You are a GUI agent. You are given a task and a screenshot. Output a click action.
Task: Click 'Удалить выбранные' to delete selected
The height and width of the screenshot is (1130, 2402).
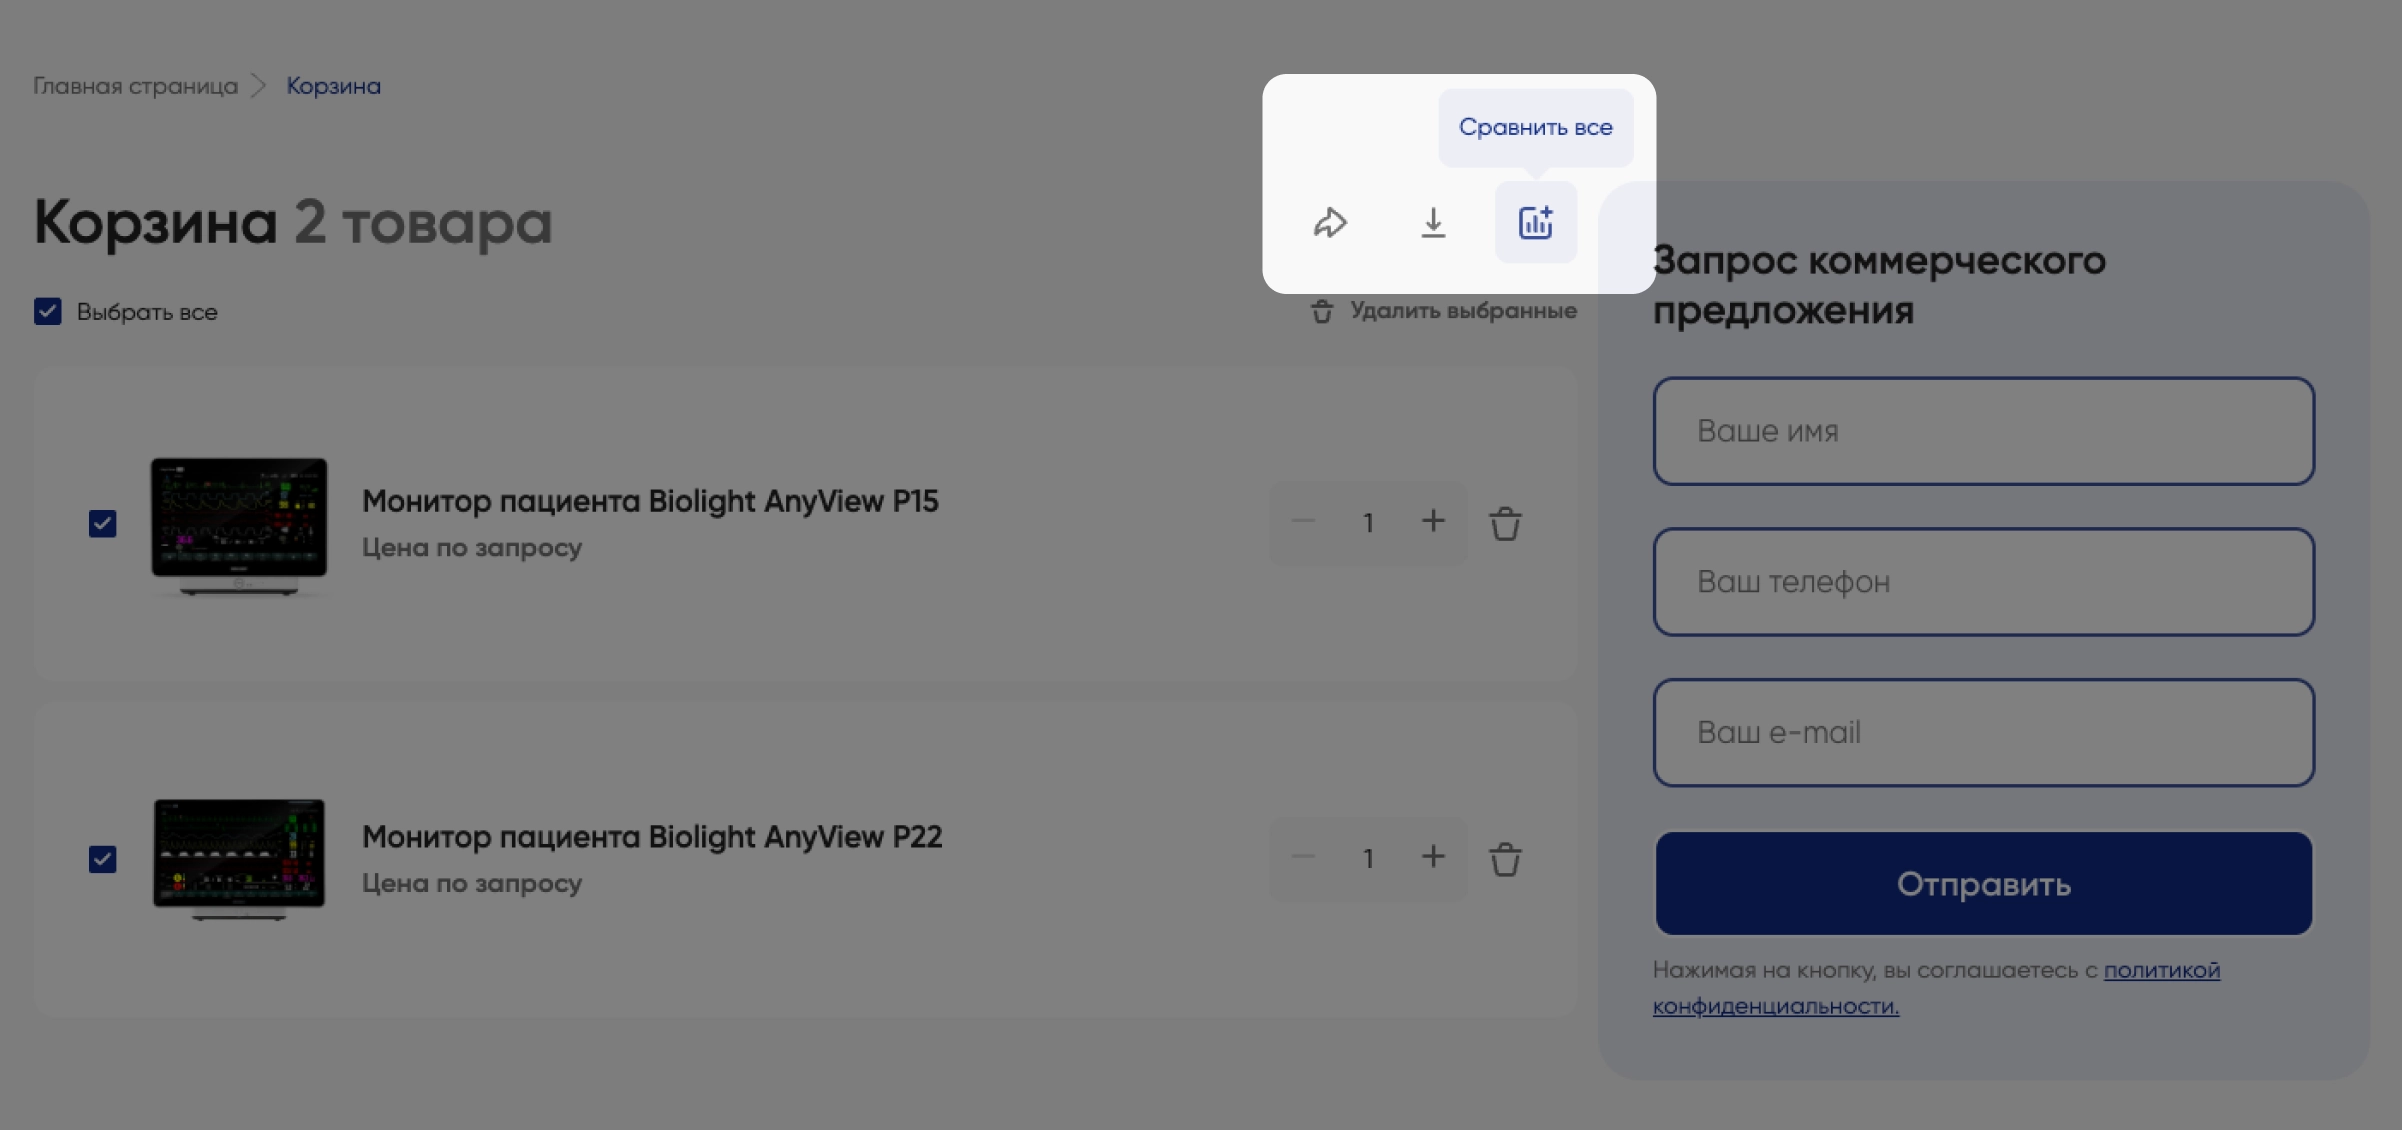(1444, 311)
